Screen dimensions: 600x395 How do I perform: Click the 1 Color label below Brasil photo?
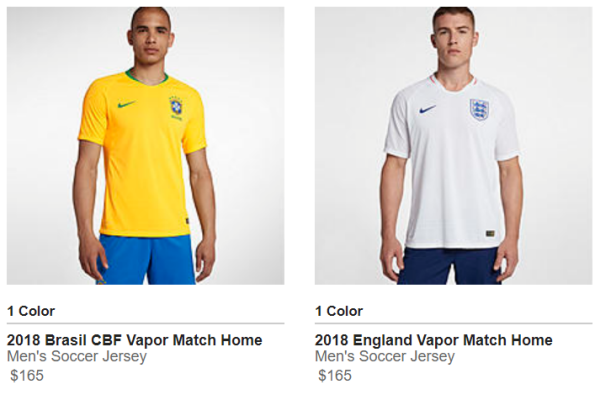tap(31, 311)
